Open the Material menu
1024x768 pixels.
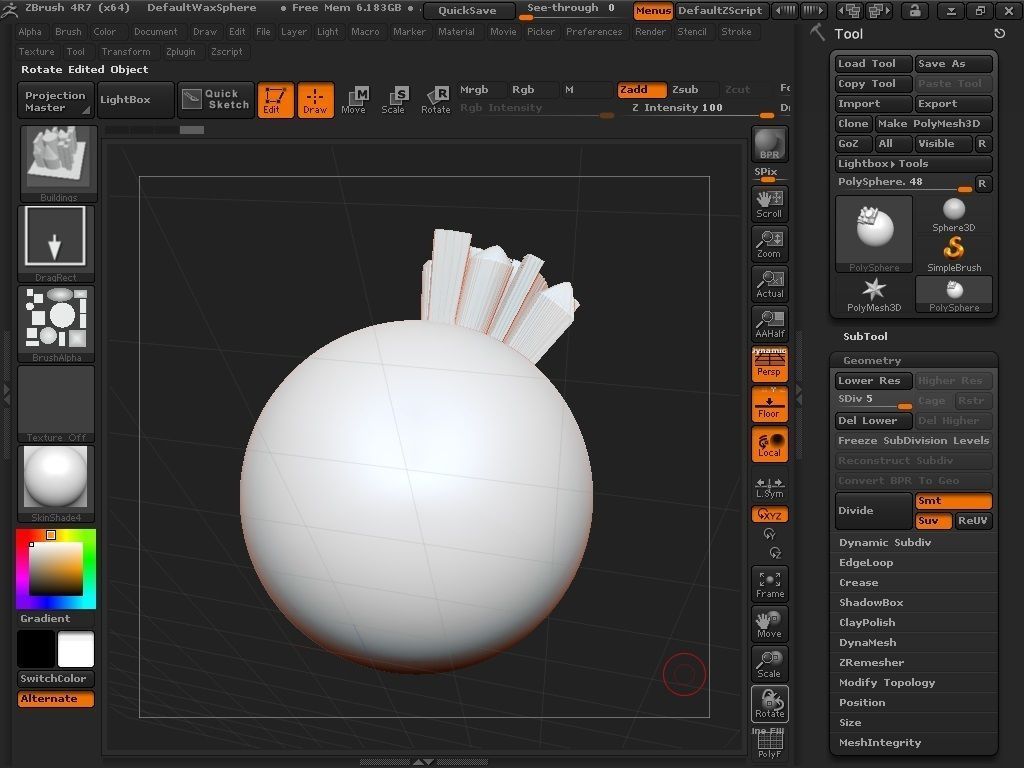[456, 31]
